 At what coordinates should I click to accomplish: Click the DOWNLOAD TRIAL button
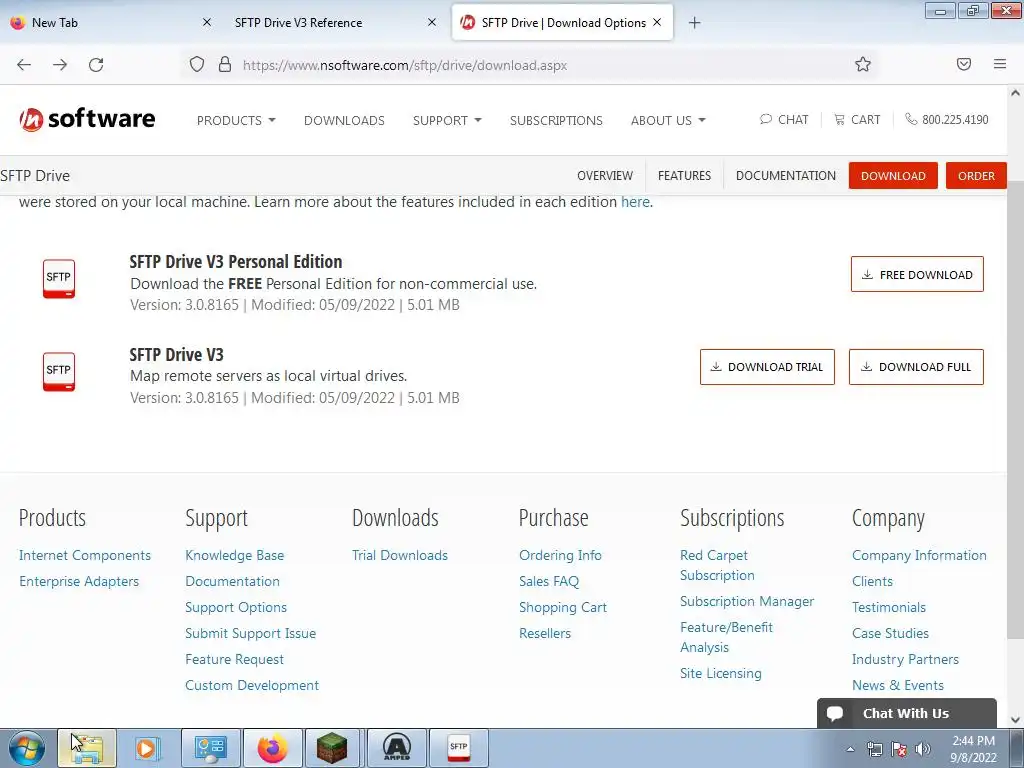(x=767, y=367)
